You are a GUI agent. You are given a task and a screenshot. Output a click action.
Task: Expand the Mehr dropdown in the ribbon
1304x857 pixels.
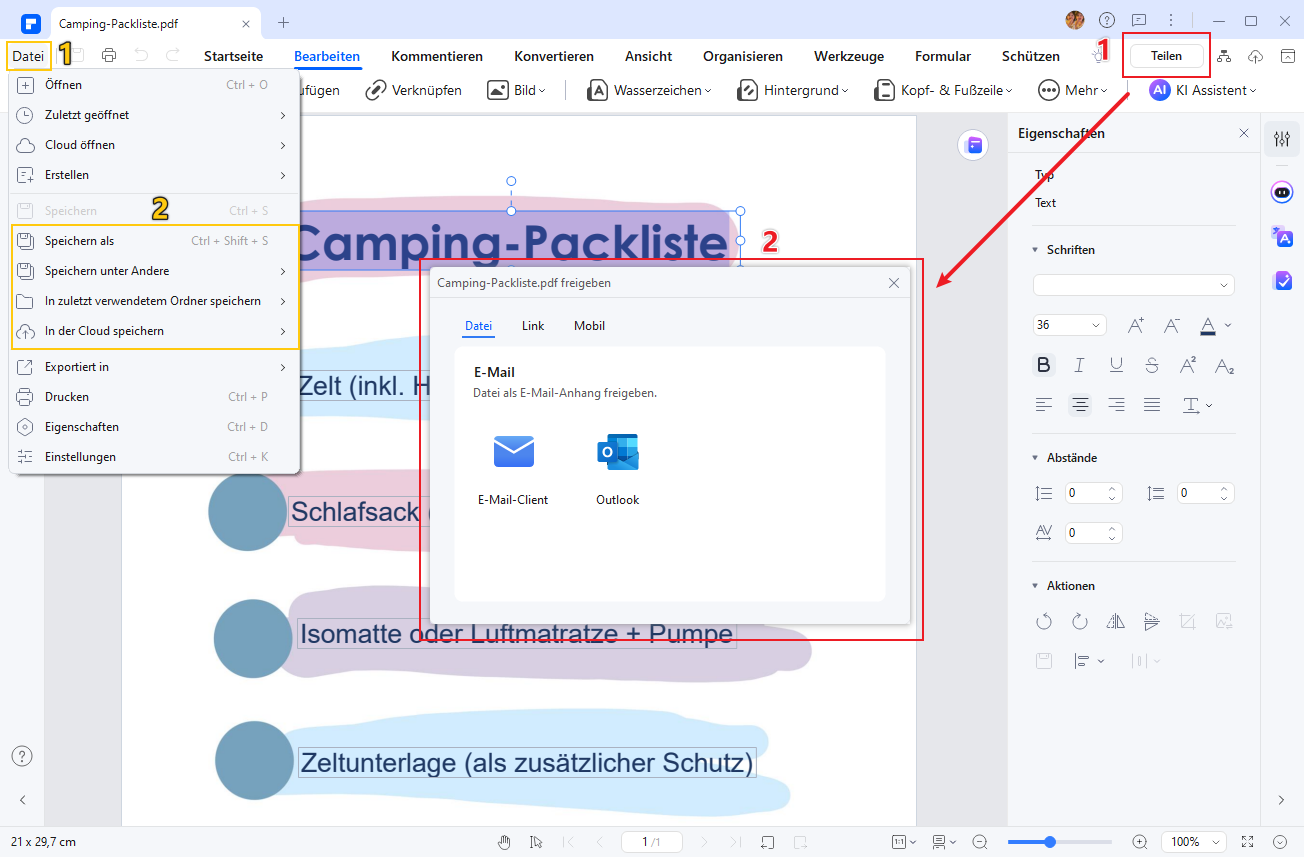[x=1073, y=90]
